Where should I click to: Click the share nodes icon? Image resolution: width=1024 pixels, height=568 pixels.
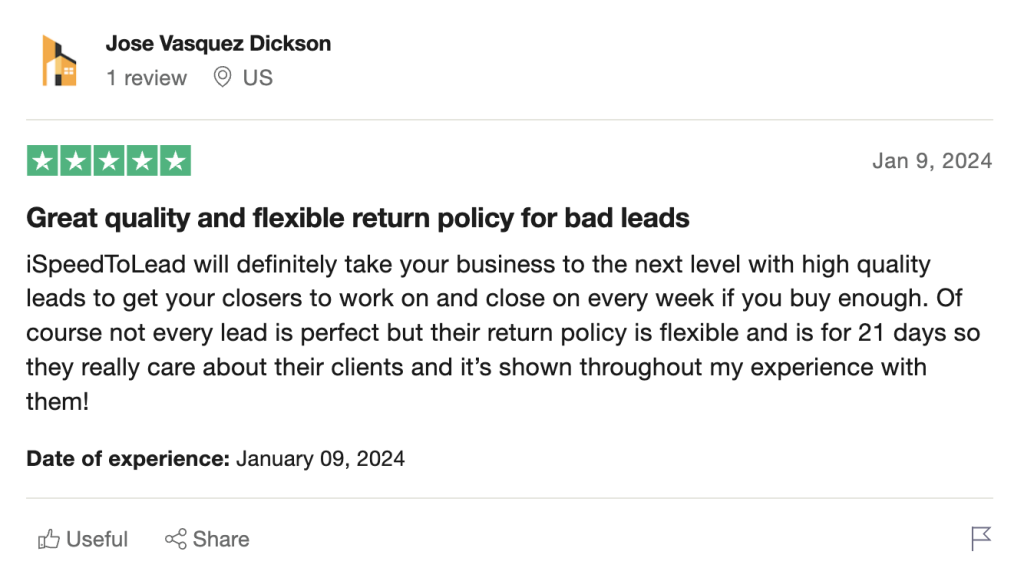(x=176, y=540)
